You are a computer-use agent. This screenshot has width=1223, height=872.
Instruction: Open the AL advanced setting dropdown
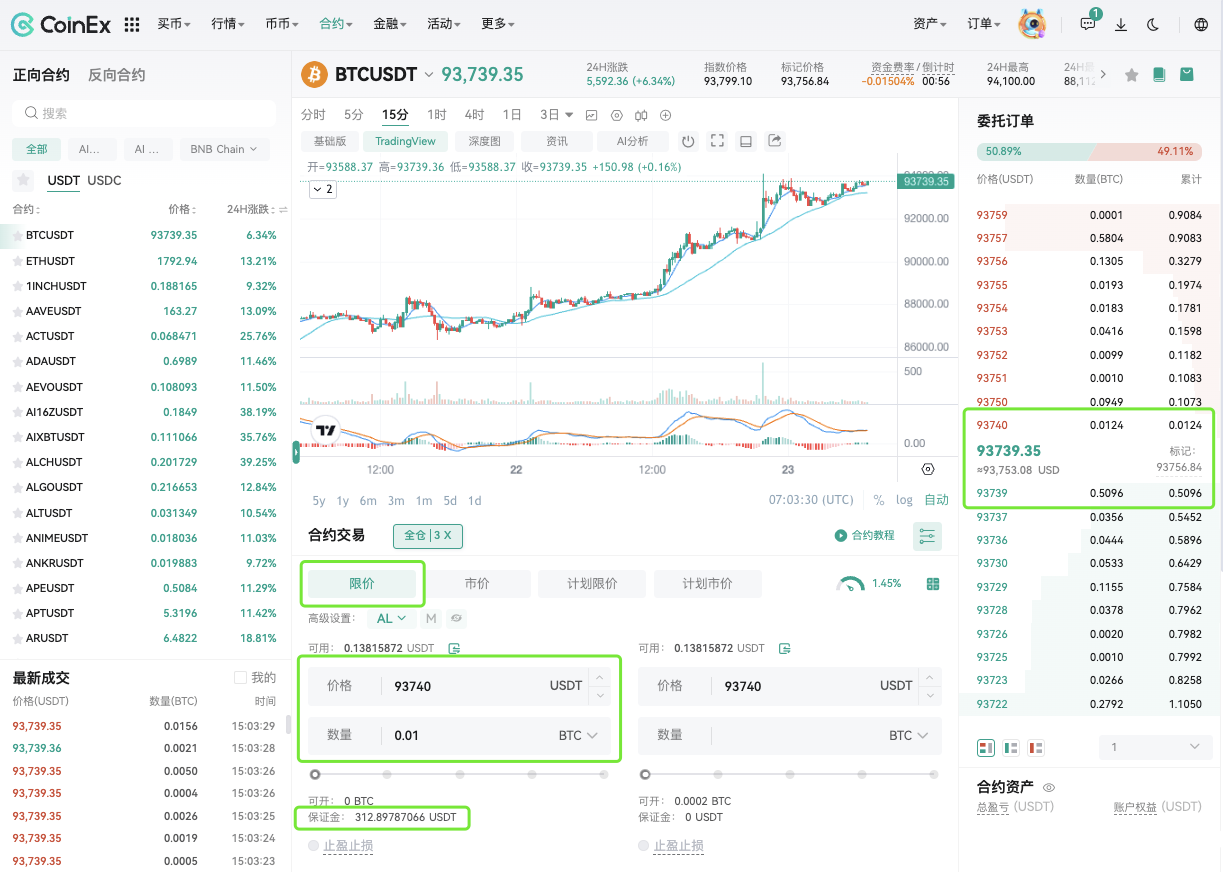[390, 619]
